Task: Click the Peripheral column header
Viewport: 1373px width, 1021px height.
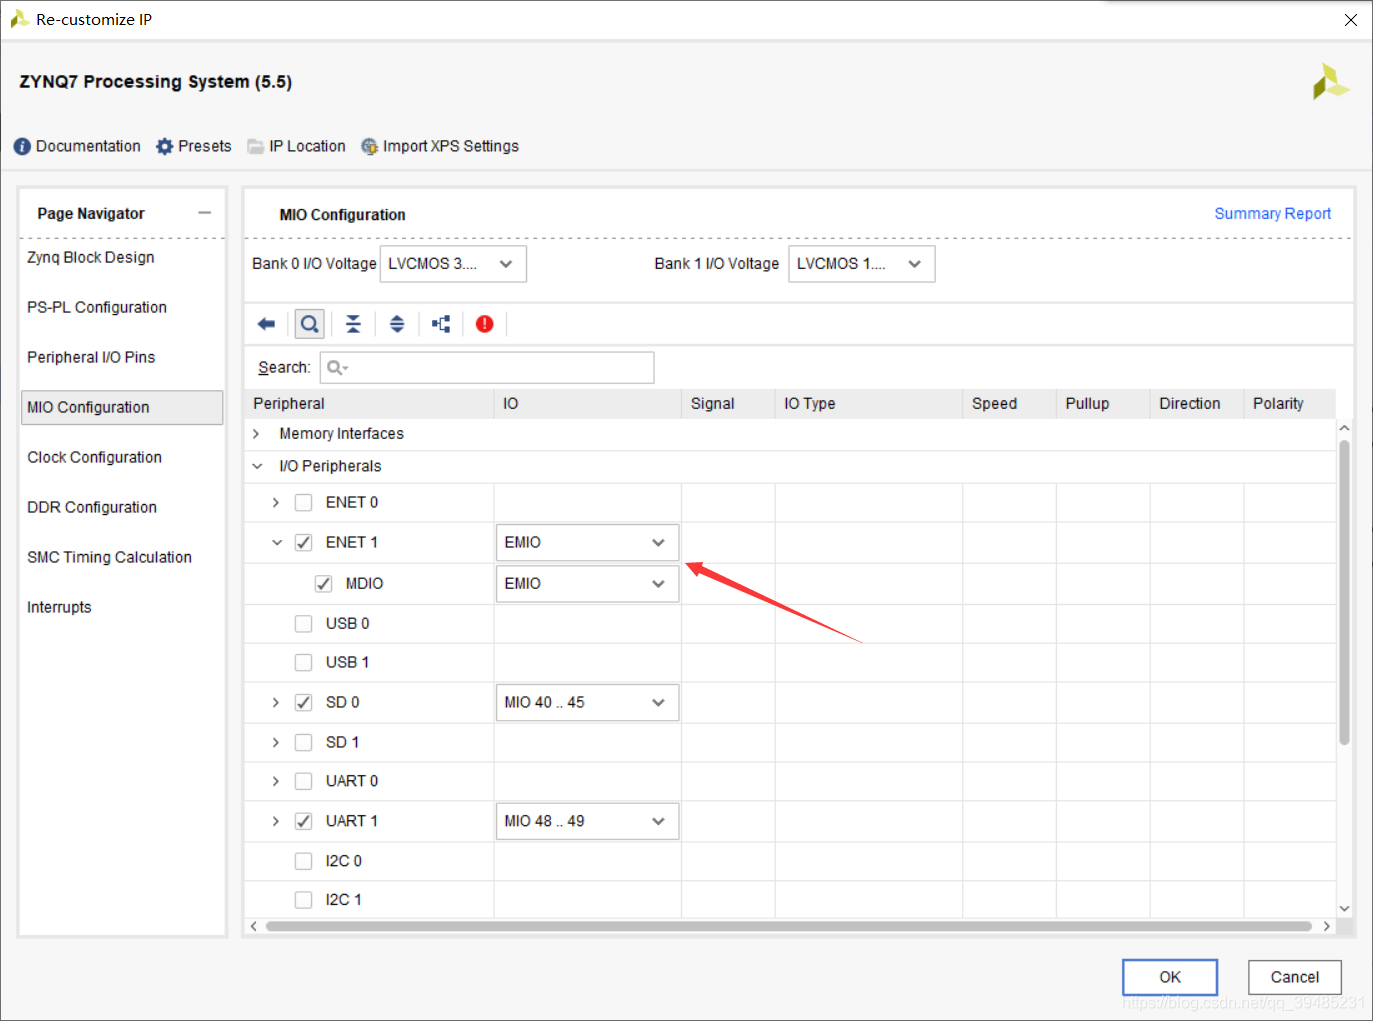Action: (370, 404)
